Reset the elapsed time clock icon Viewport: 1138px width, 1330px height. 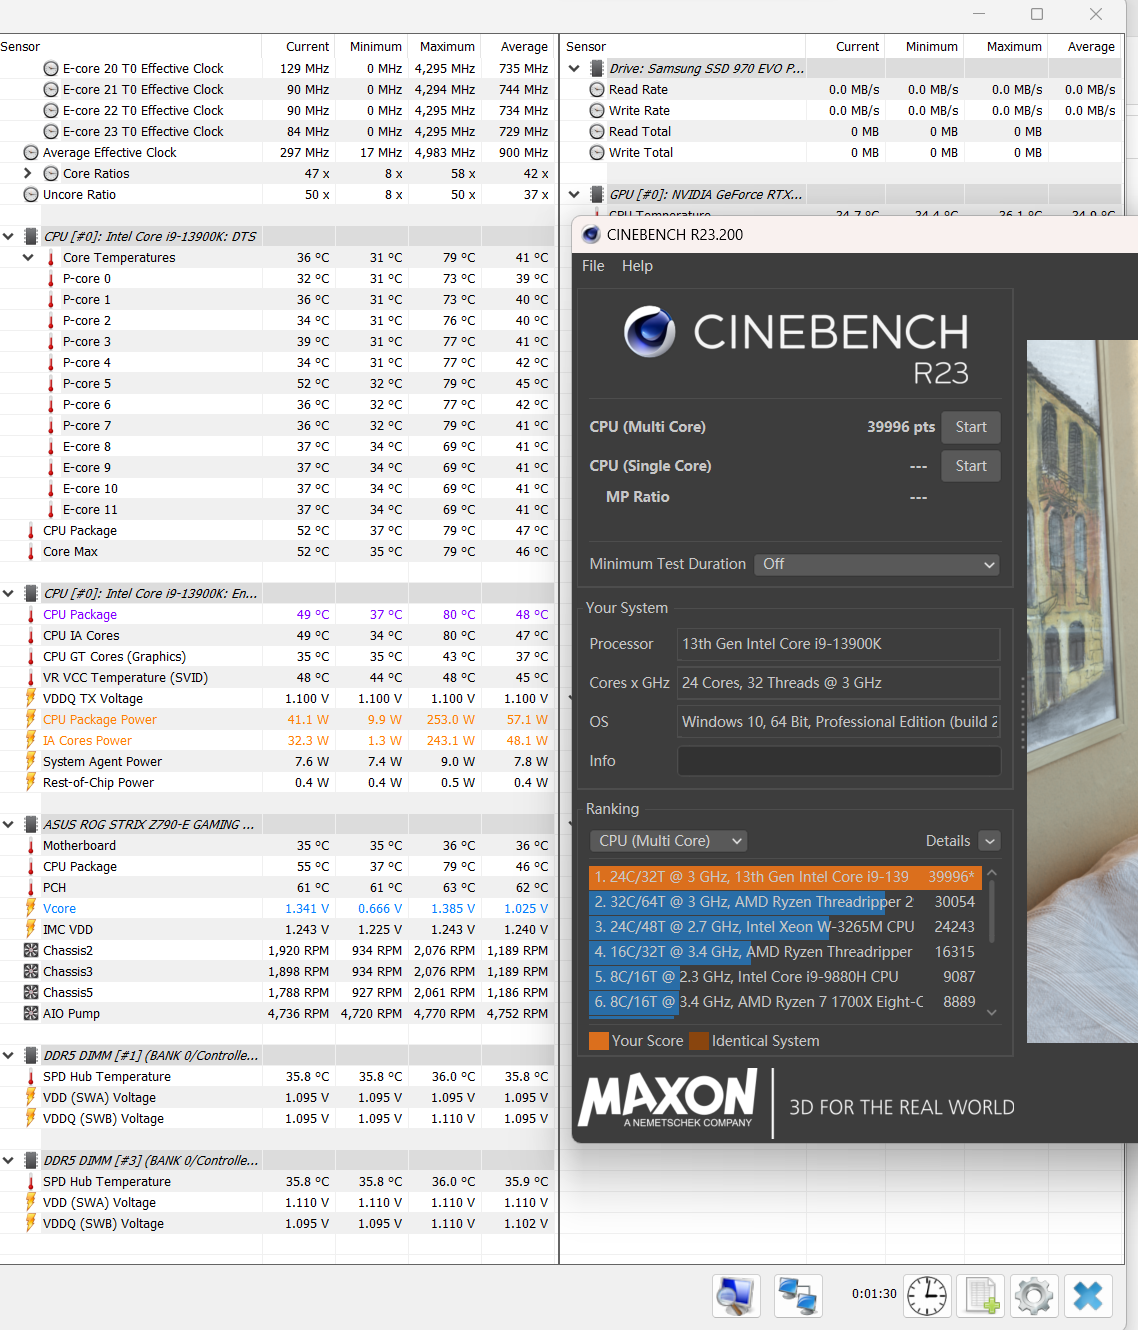coord(927,1296)
